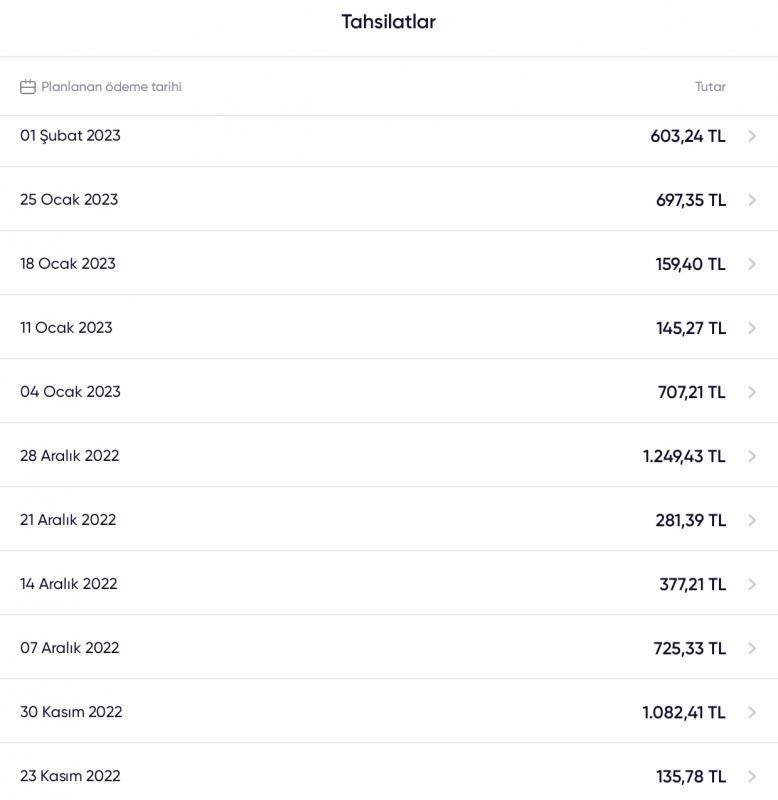Open chevron beside 1.249,43 TL
This screenshot has height=800, width=778.
click(751, 456)
